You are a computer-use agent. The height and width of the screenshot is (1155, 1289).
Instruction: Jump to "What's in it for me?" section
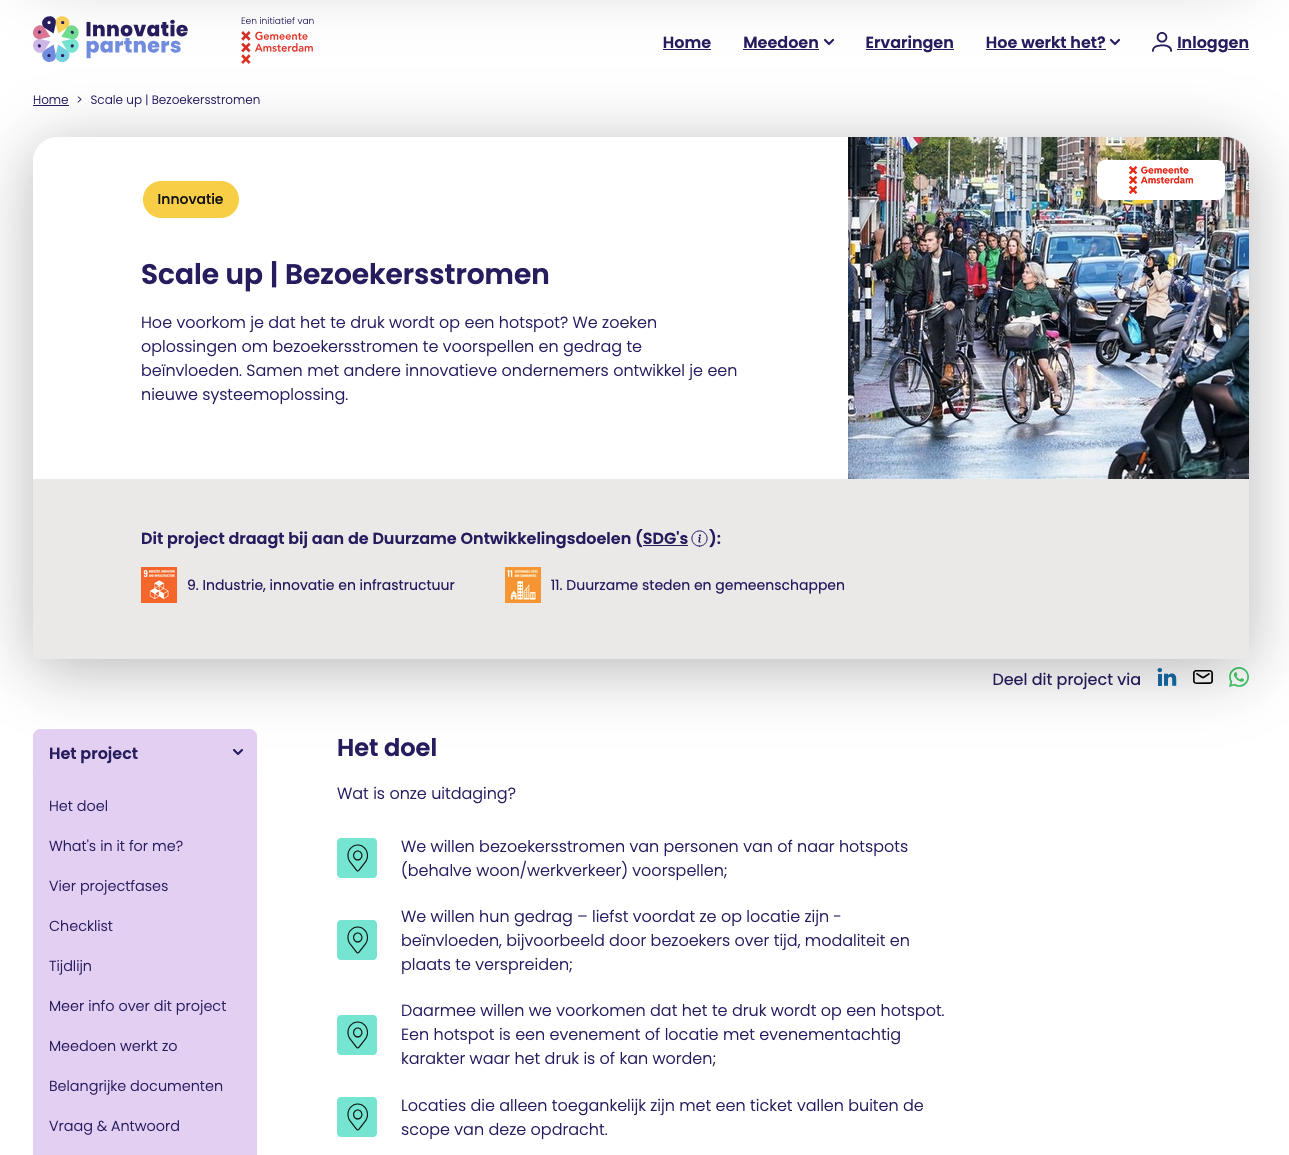click(x=116, y=846)
